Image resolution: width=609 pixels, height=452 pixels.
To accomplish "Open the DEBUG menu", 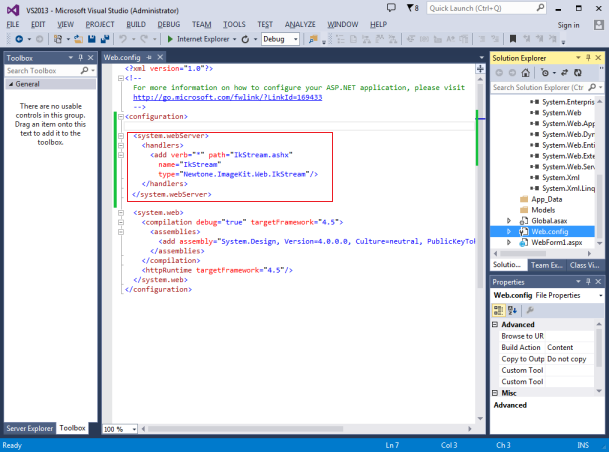I will pyautogui.click(x=169, y=24).
